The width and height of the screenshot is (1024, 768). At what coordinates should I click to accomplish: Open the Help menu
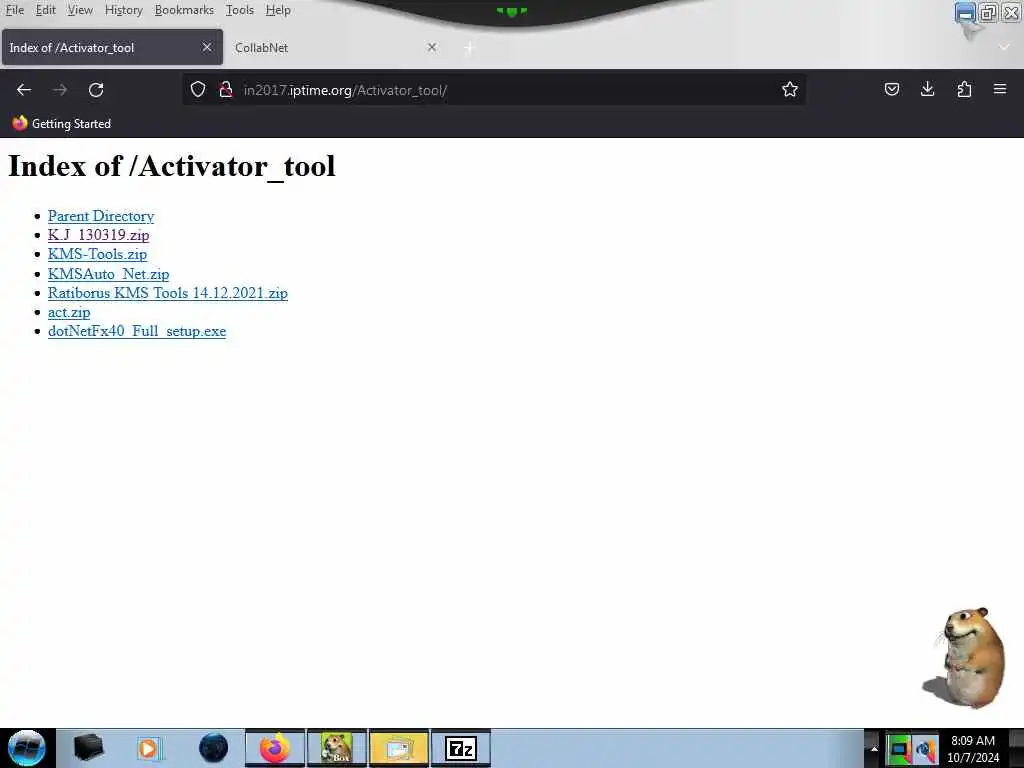click(x=278, y=10)
